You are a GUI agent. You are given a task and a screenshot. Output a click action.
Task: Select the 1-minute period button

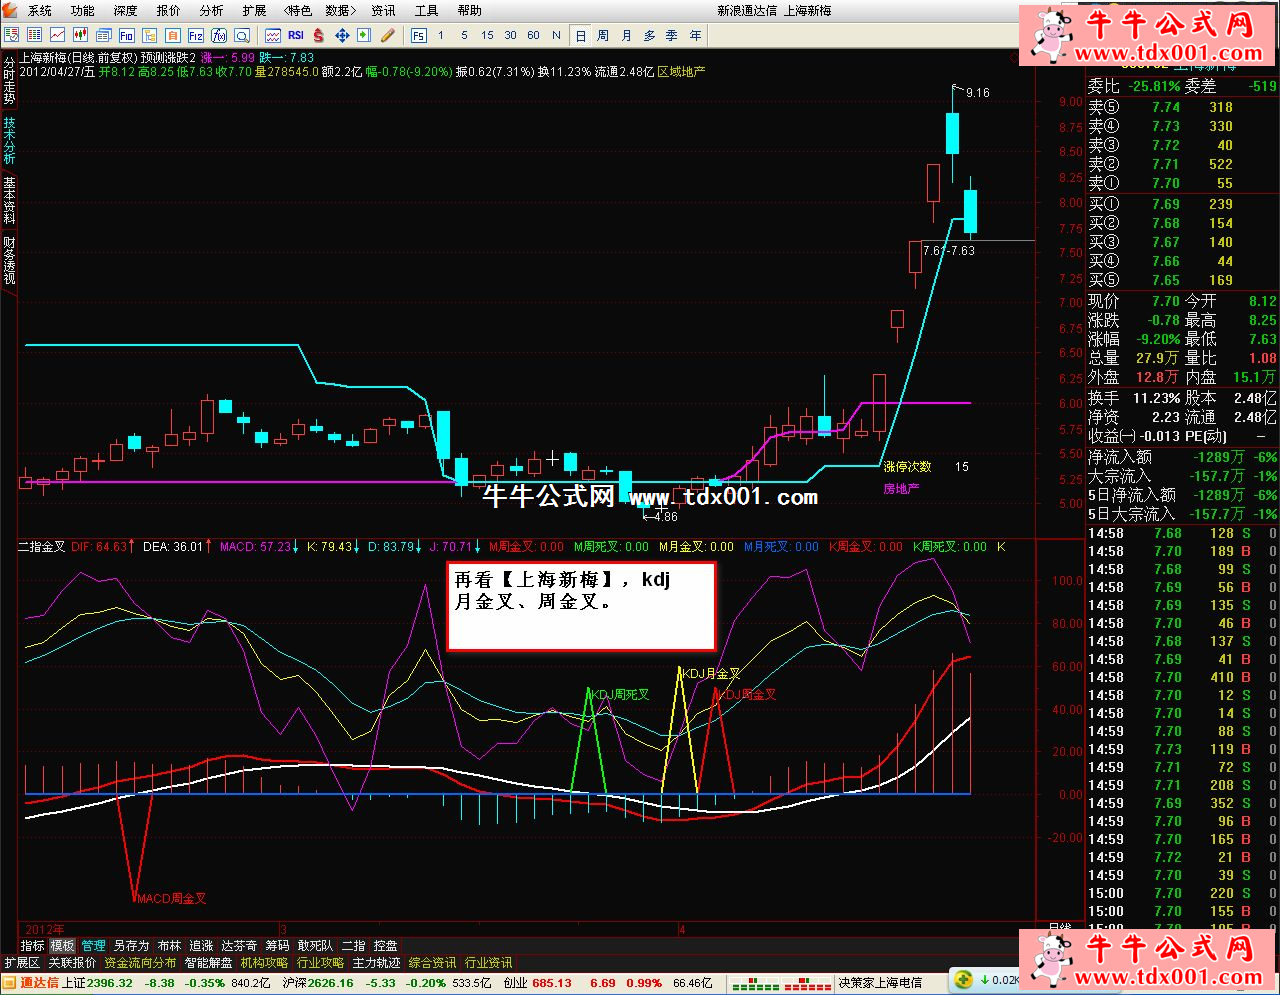point(441,35)
